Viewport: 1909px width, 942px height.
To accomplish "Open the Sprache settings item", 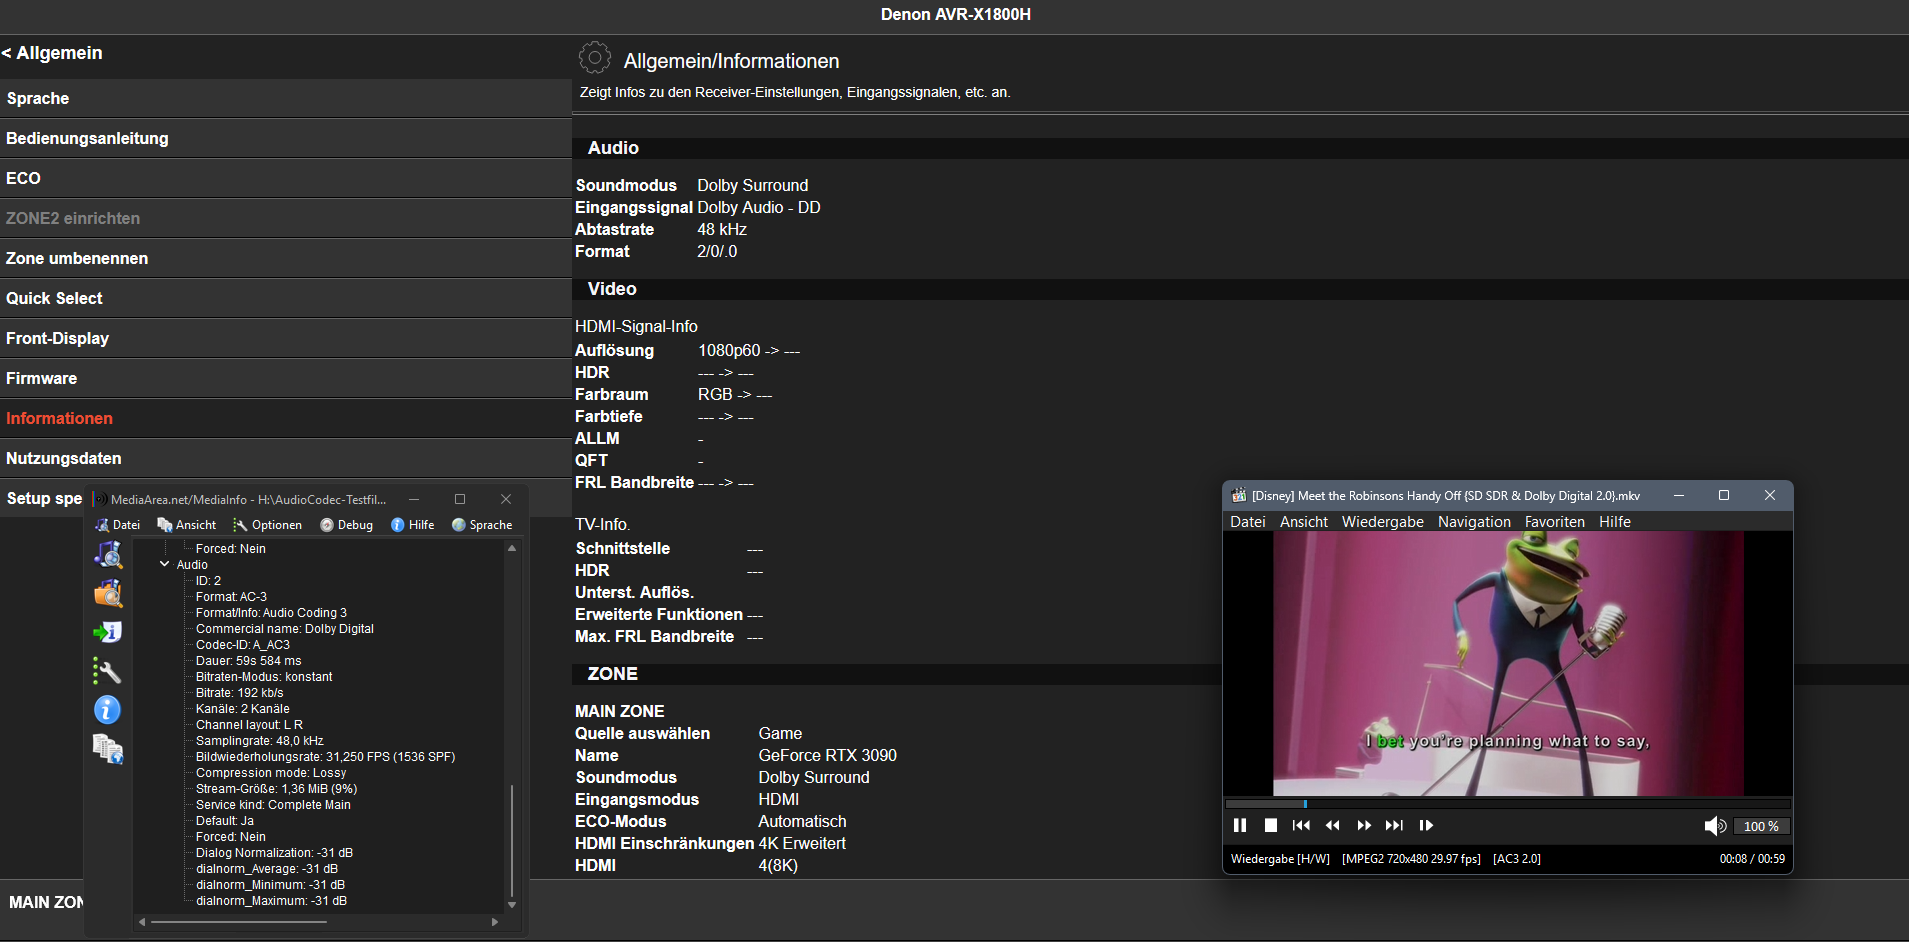I will click(x=286, y=98).
